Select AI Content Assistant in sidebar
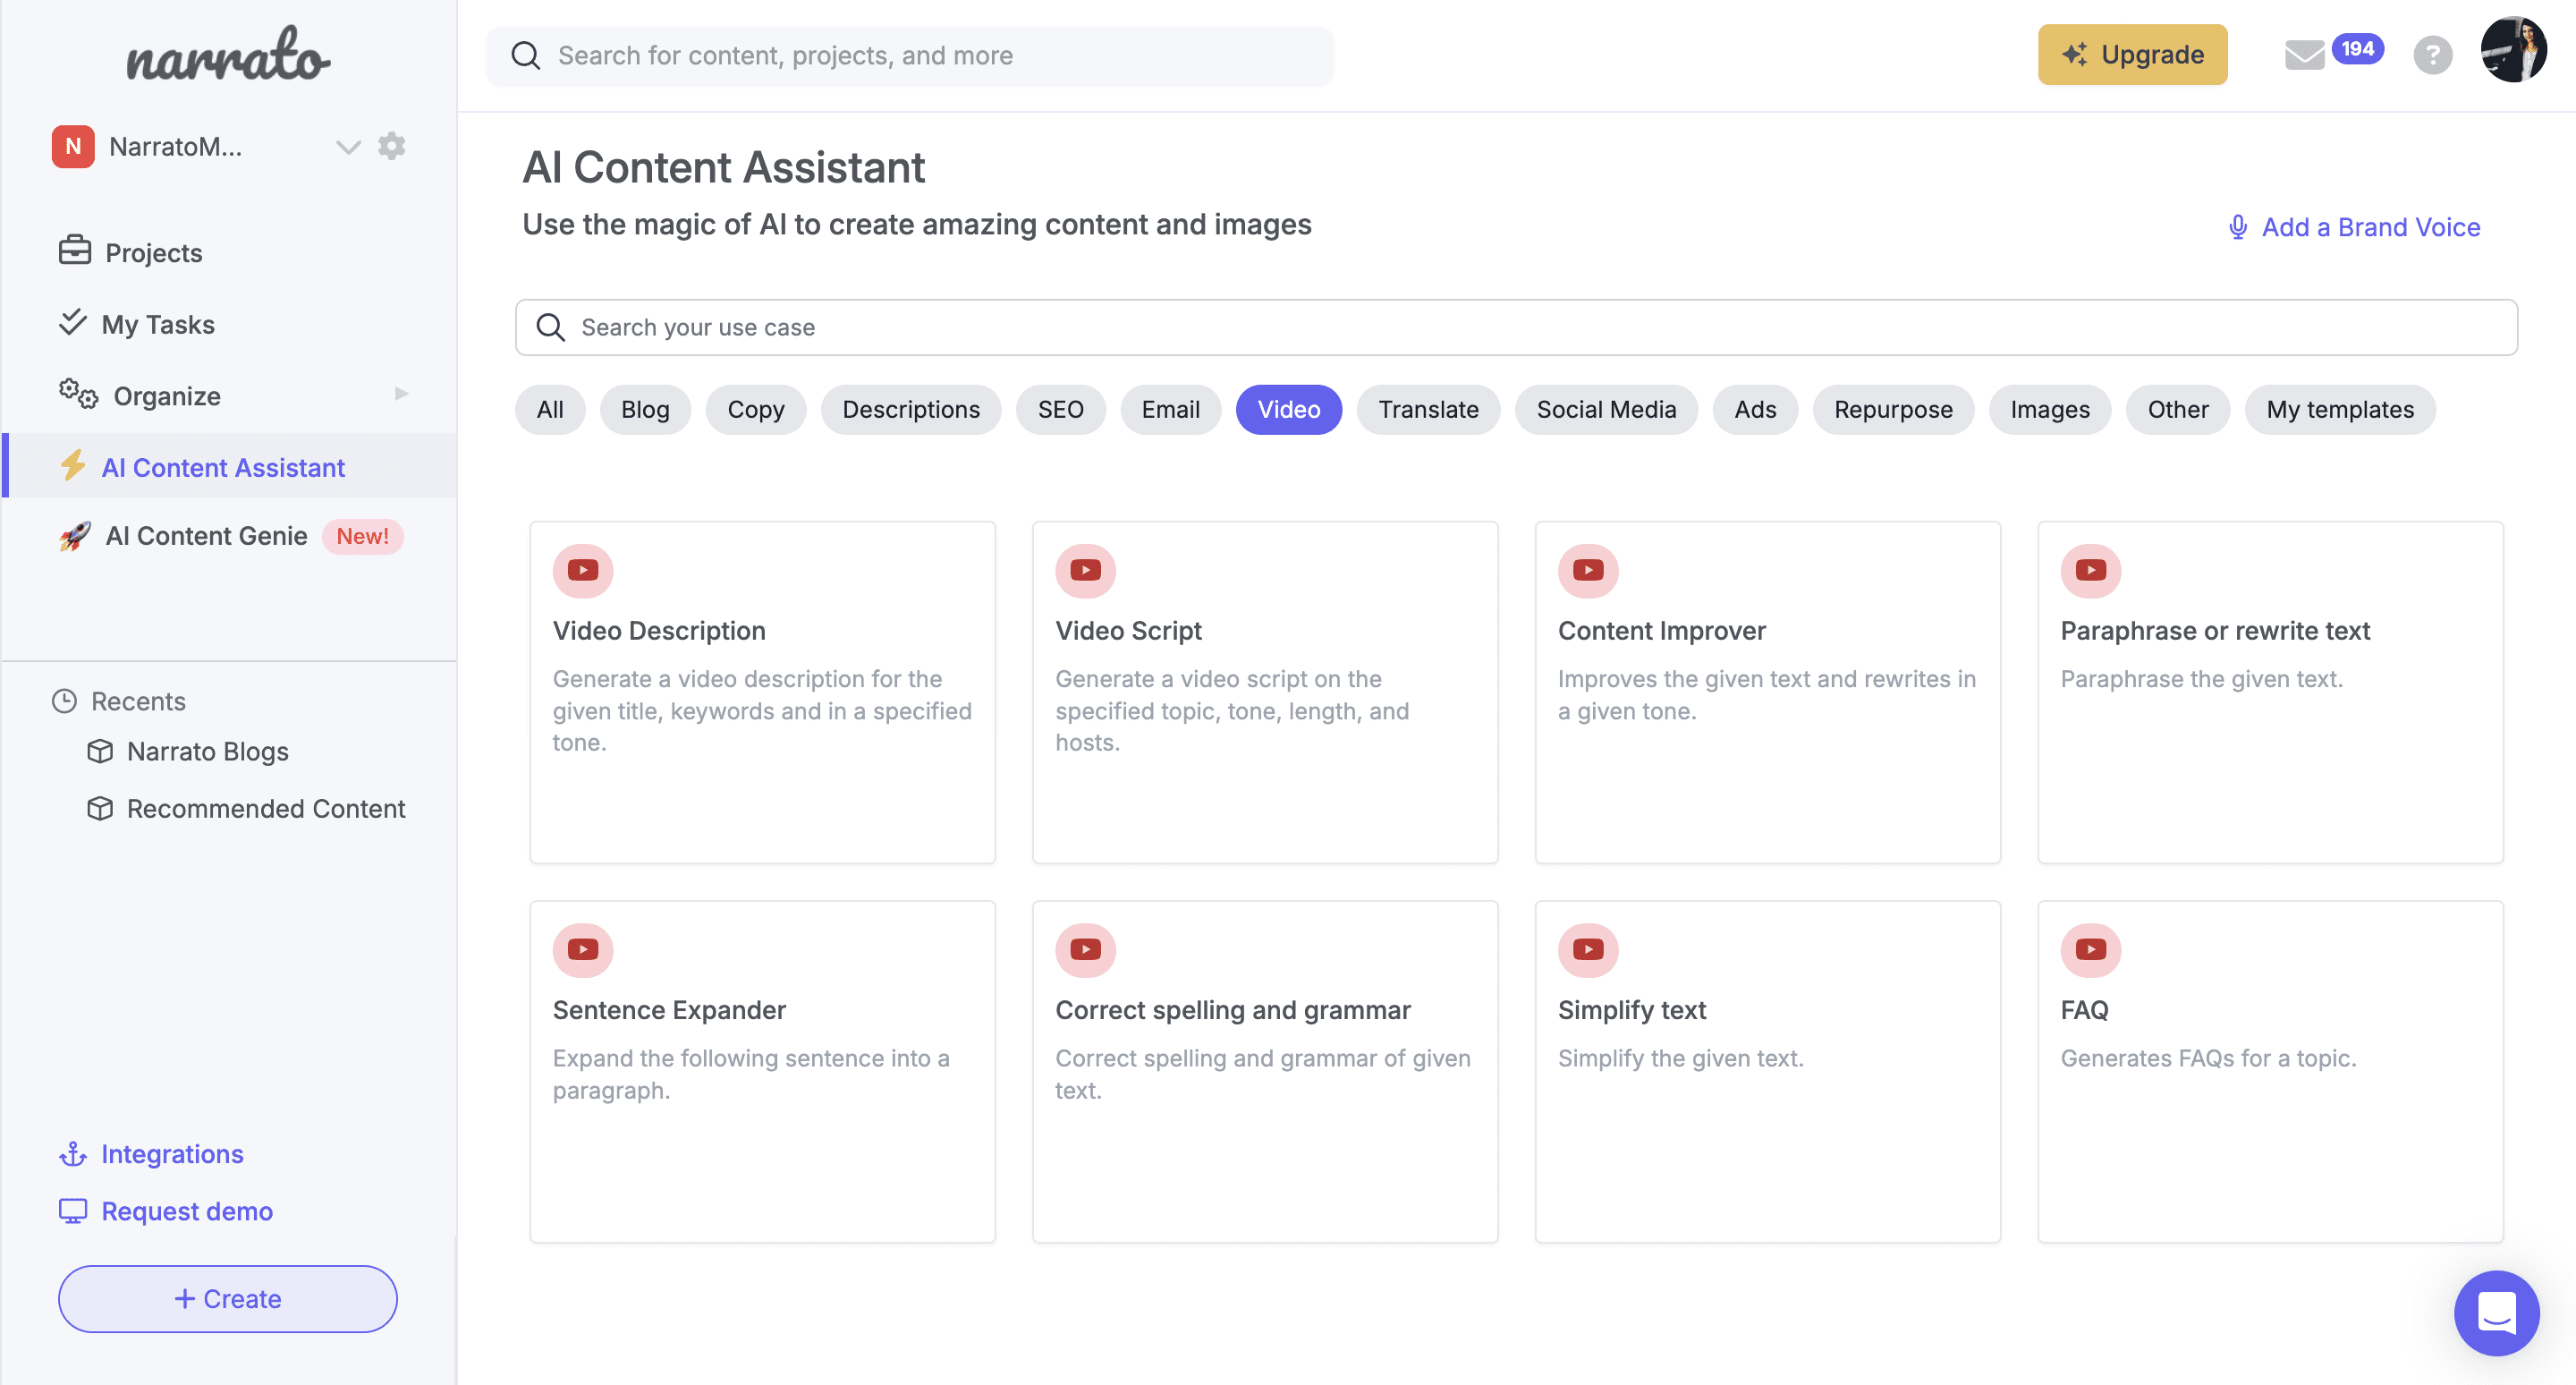 pos(229,466)
